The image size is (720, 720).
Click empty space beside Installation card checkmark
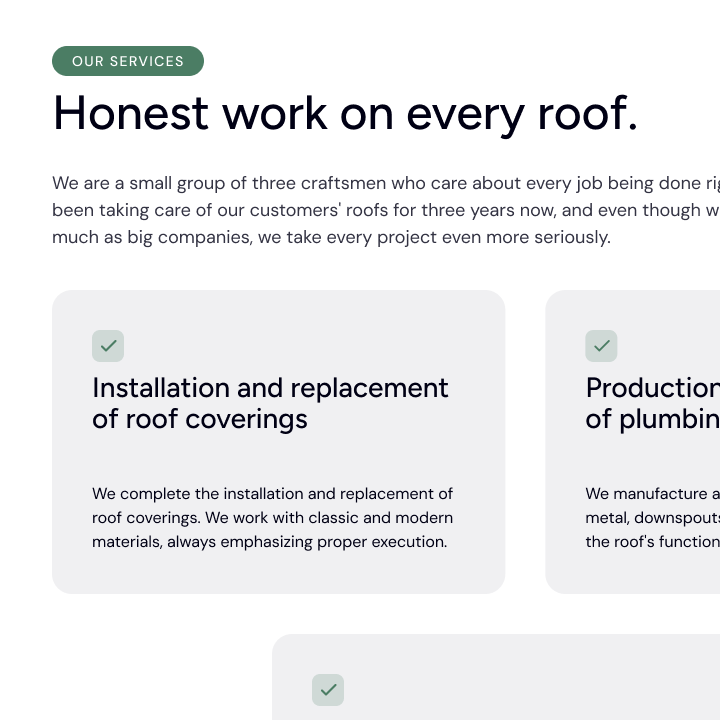[x=300, y=346]
